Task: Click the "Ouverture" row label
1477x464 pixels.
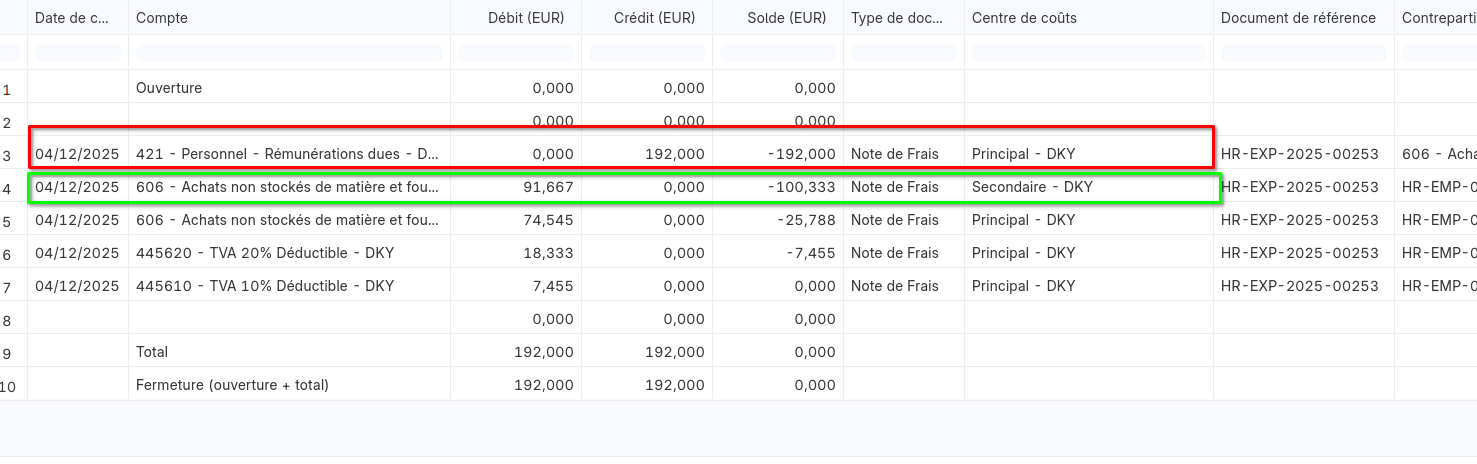Action: tap(169, 88)
